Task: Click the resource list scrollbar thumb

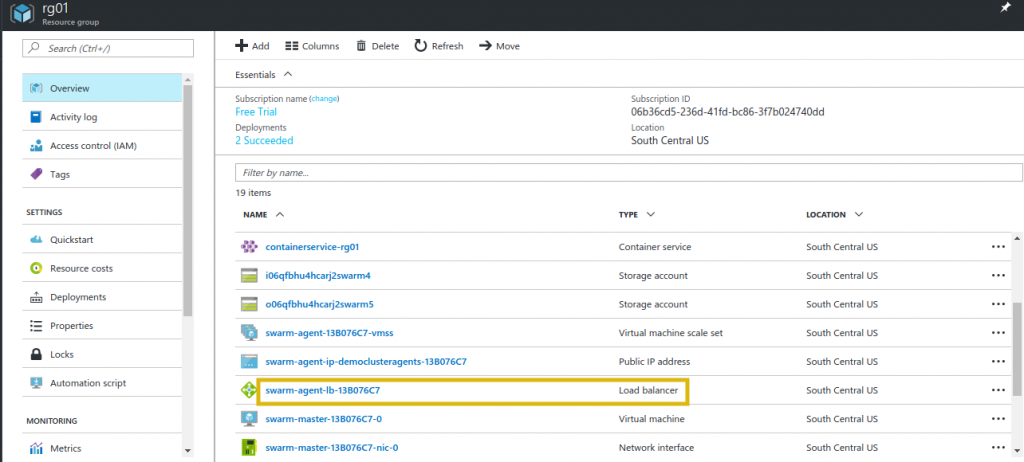Action: [x=1017, y=349]
